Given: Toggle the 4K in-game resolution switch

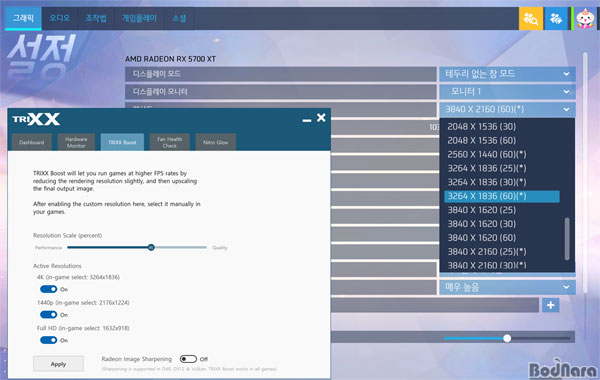Looking at the screenshot, I should pos(49,289).
